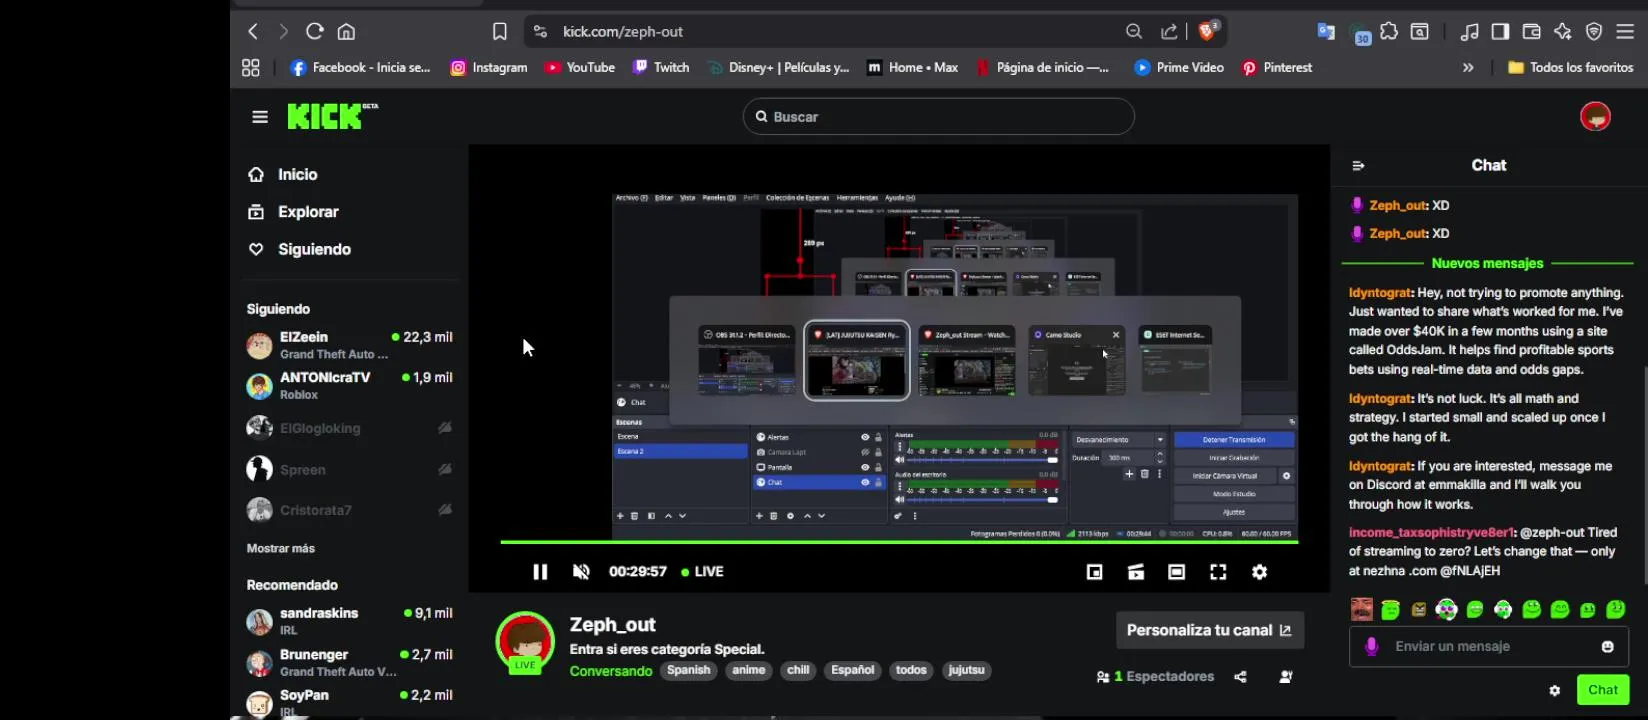
Task: Open the recommended Brunenger channel
Action: 350,662
